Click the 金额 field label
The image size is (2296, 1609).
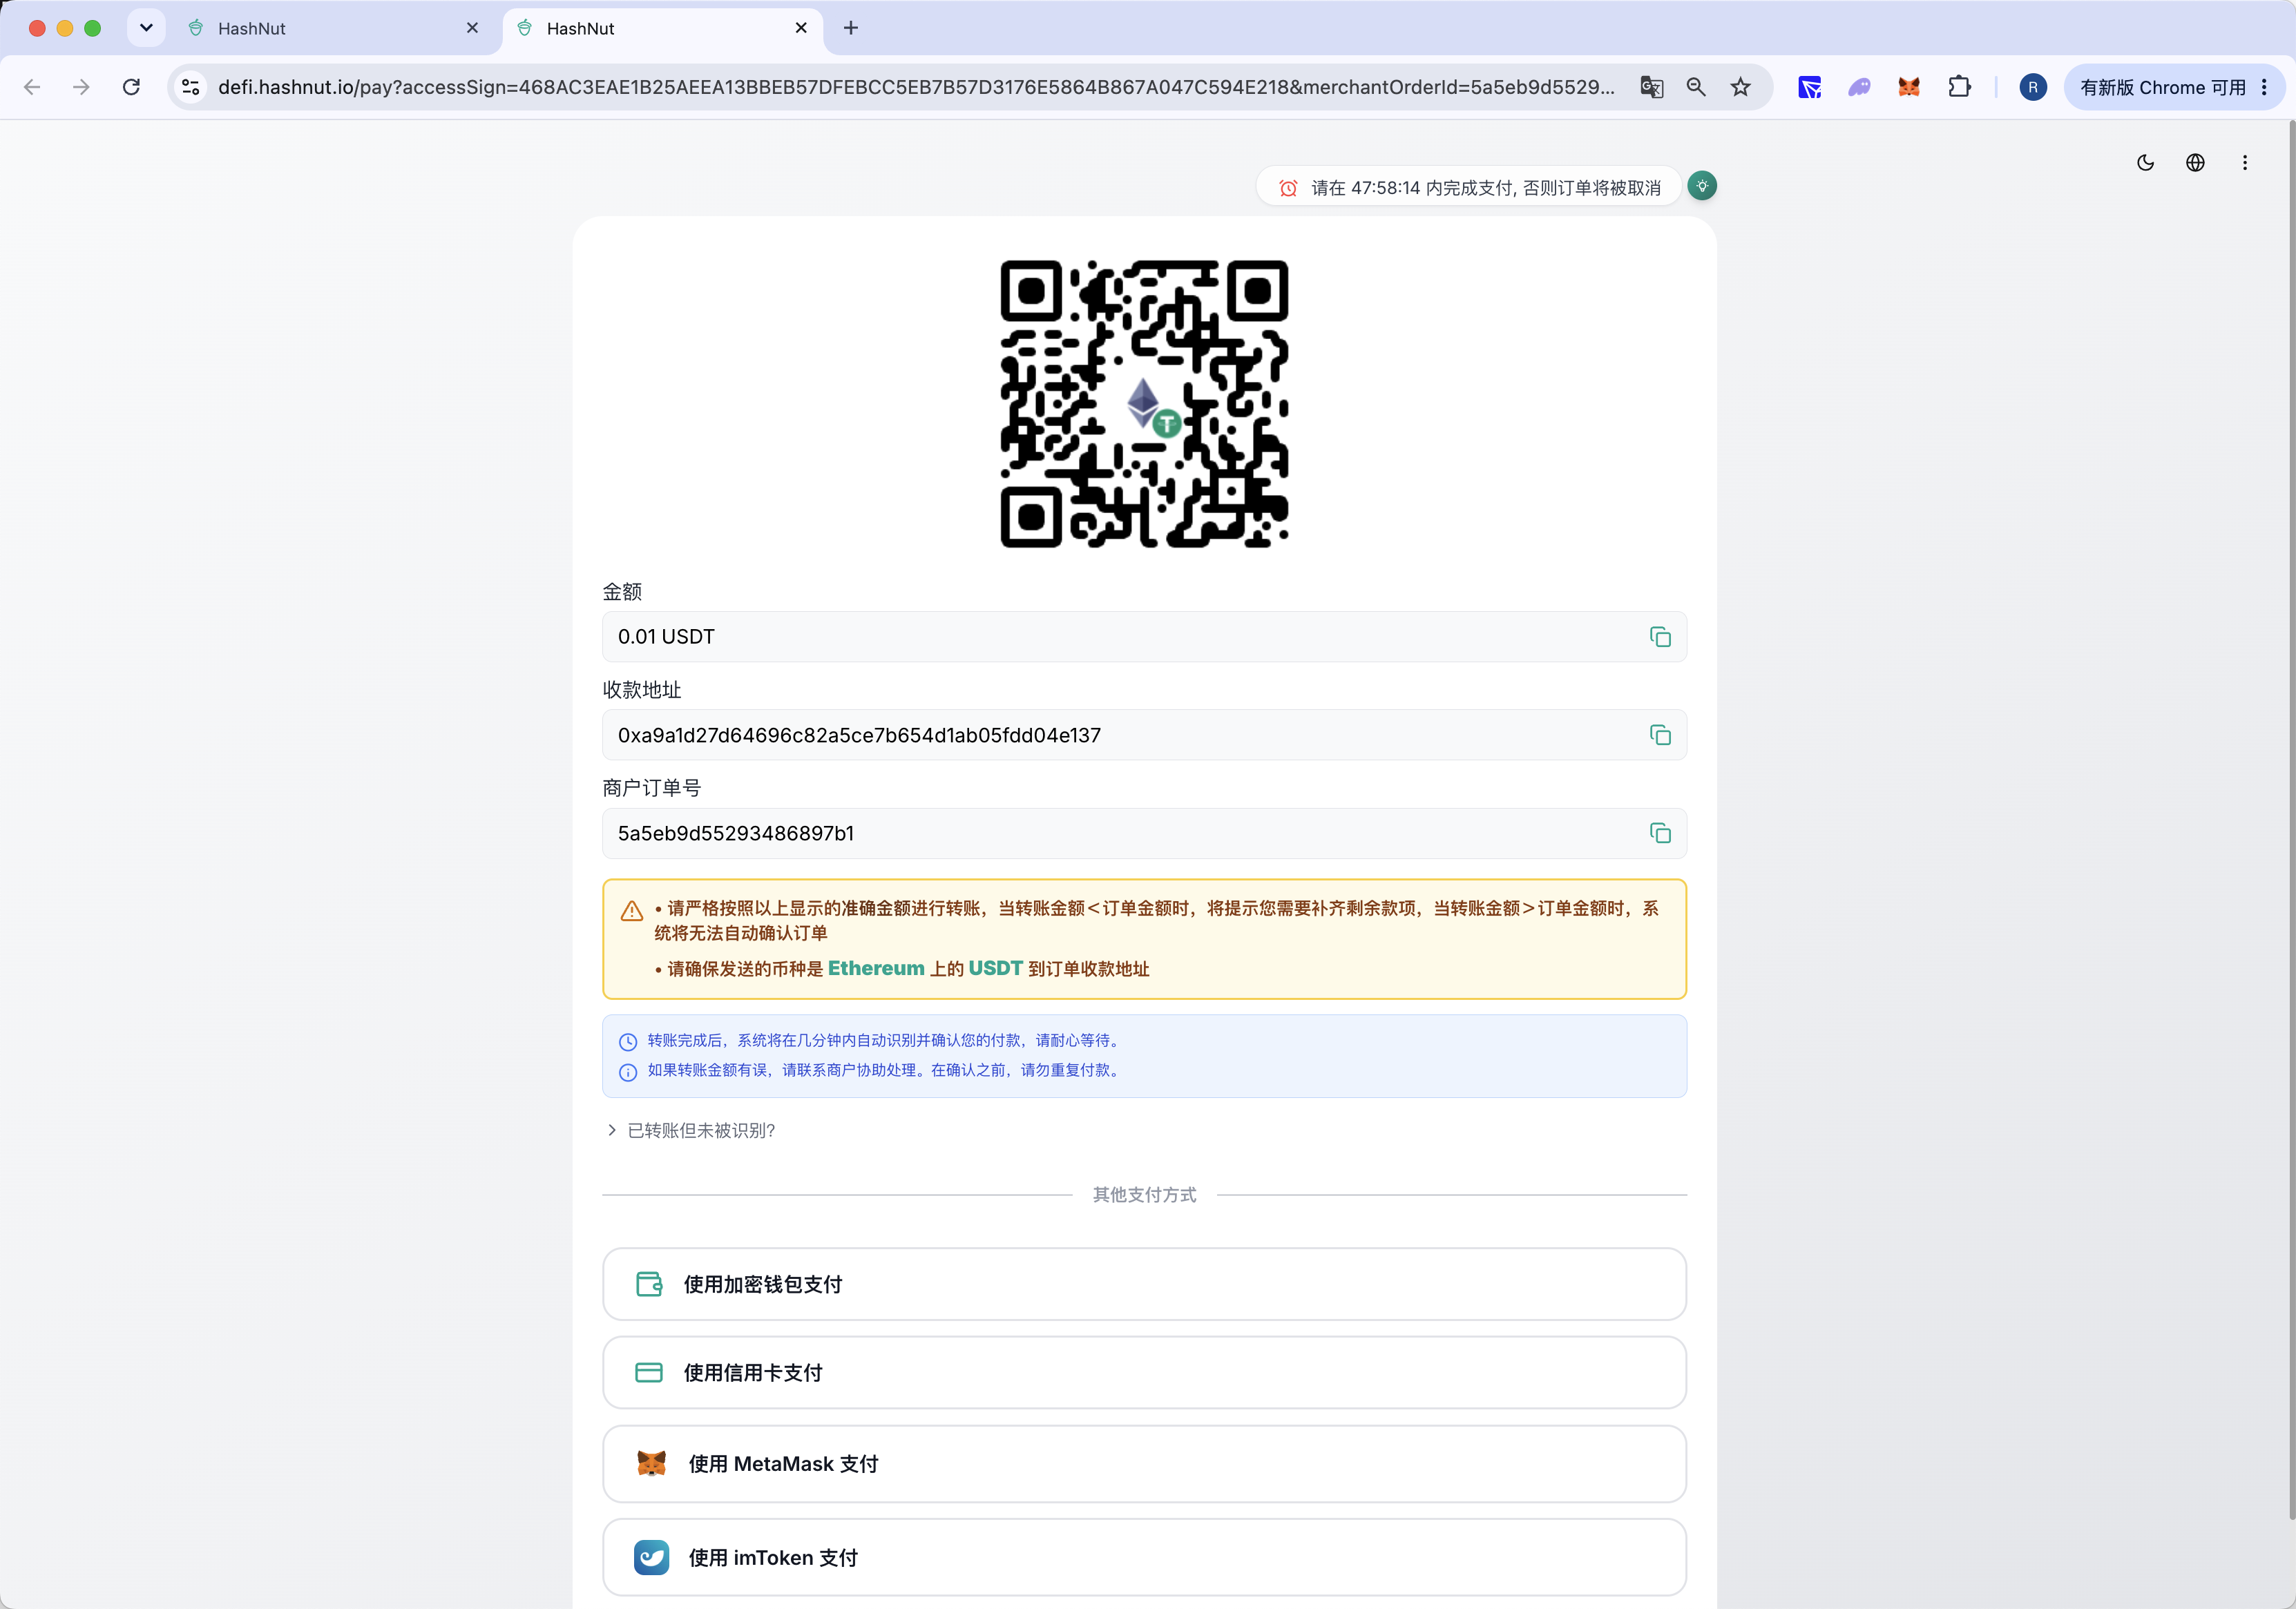tap(622, 592)
